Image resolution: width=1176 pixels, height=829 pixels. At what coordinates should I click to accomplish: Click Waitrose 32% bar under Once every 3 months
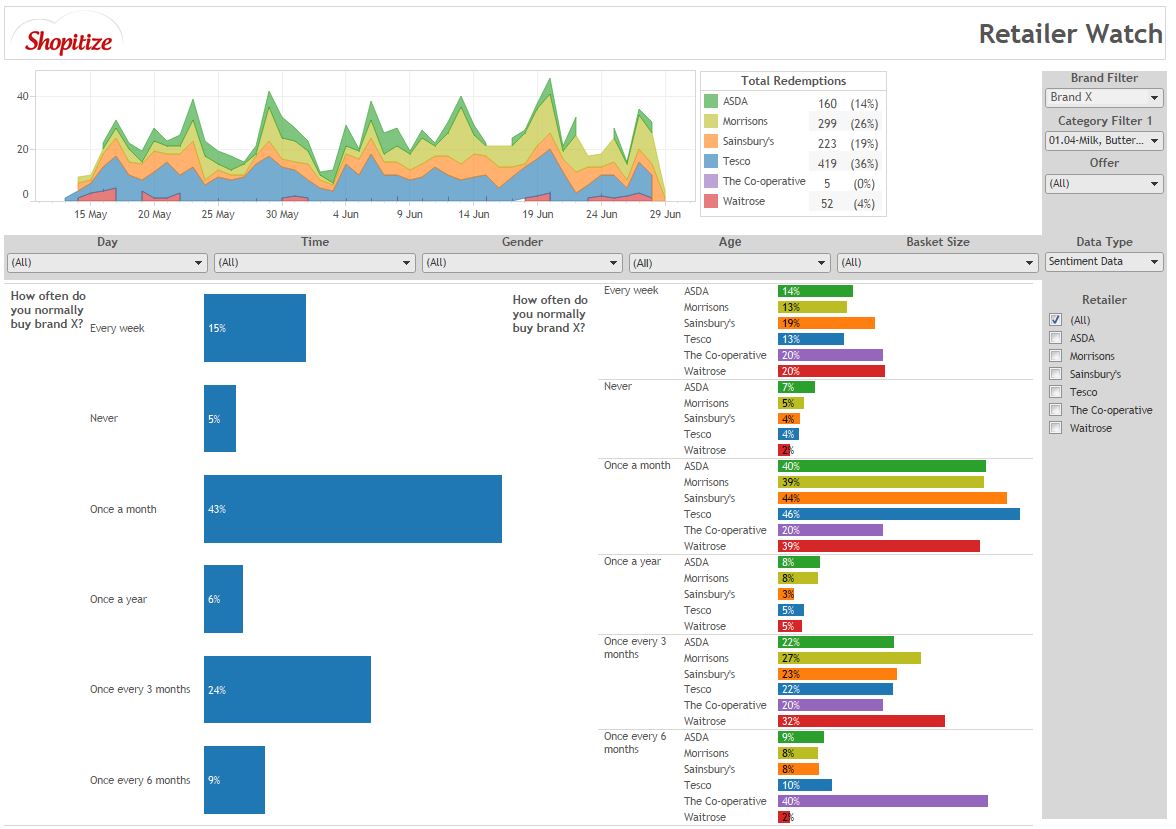(861, 721)
